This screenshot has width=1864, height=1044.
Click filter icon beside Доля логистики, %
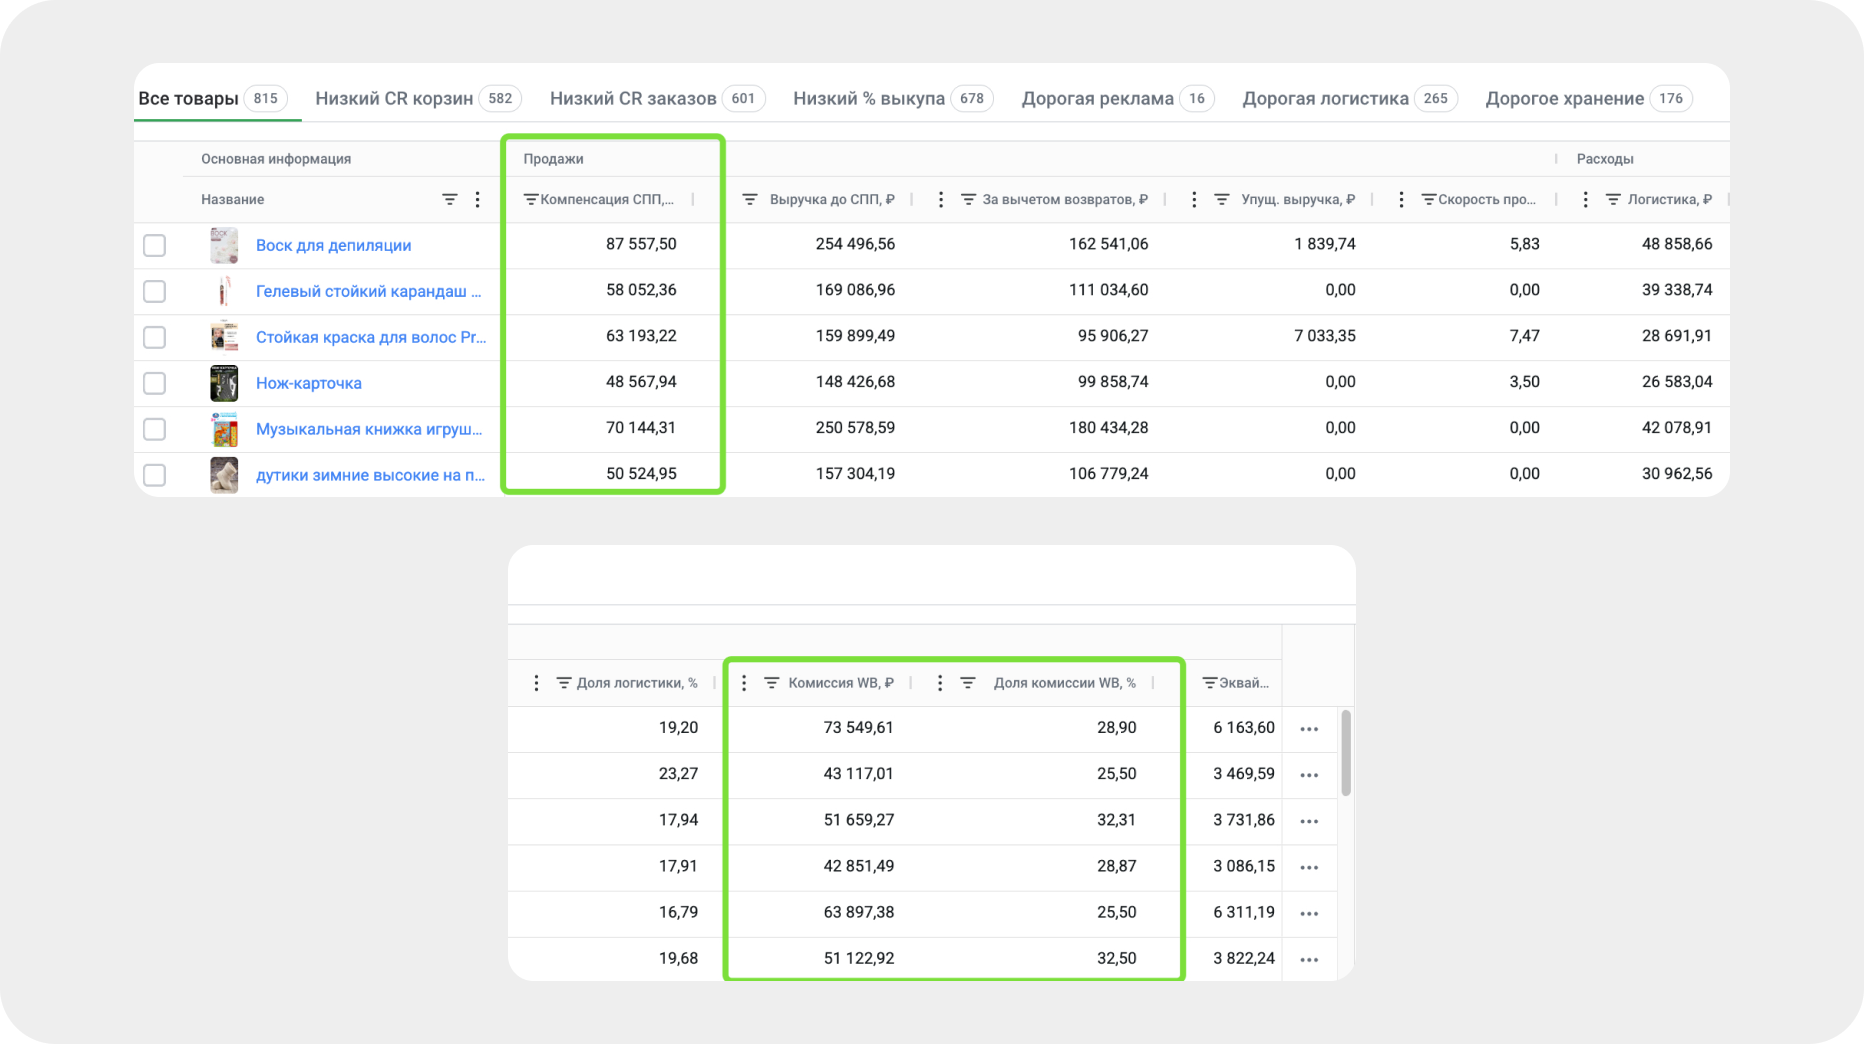point(564,683)
